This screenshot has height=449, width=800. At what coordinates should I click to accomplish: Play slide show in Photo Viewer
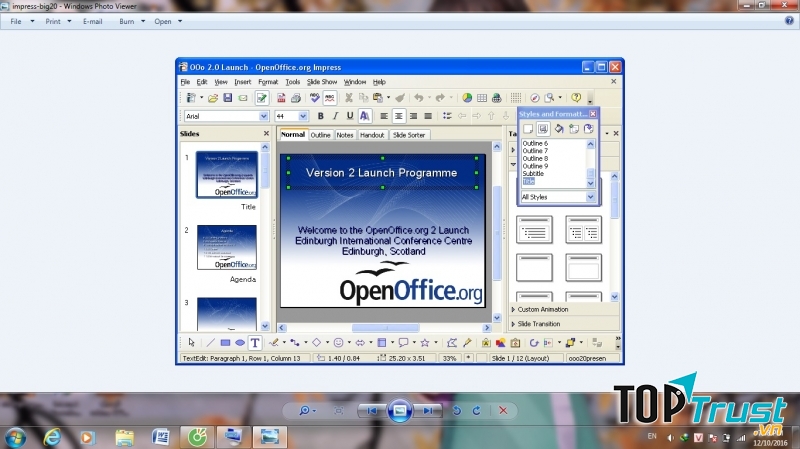[x=399, y=410]
